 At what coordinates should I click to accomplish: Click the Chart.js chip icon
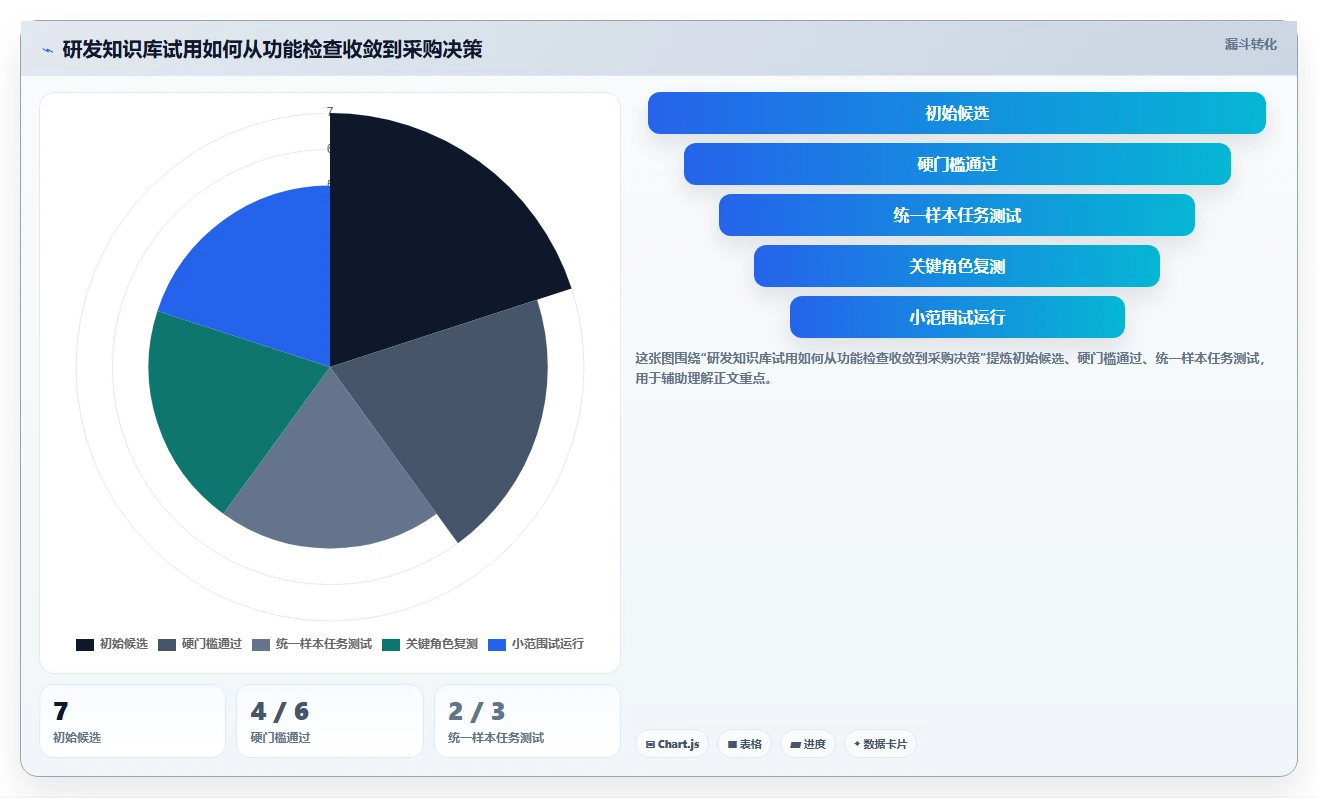650,745
